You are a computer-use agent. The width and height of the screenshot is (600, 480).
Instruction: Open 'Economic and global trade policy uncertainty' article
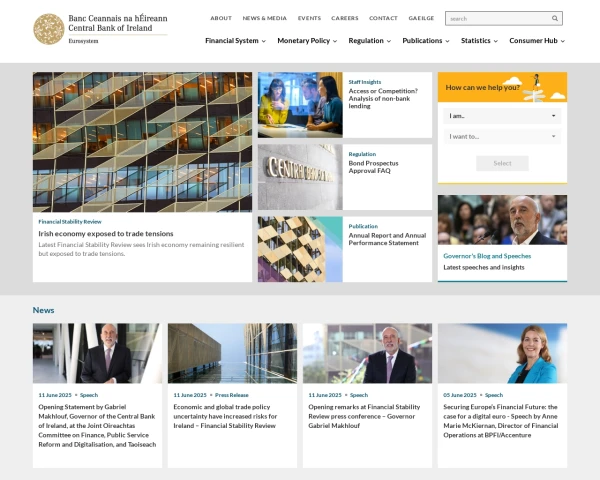pos(225,416)
